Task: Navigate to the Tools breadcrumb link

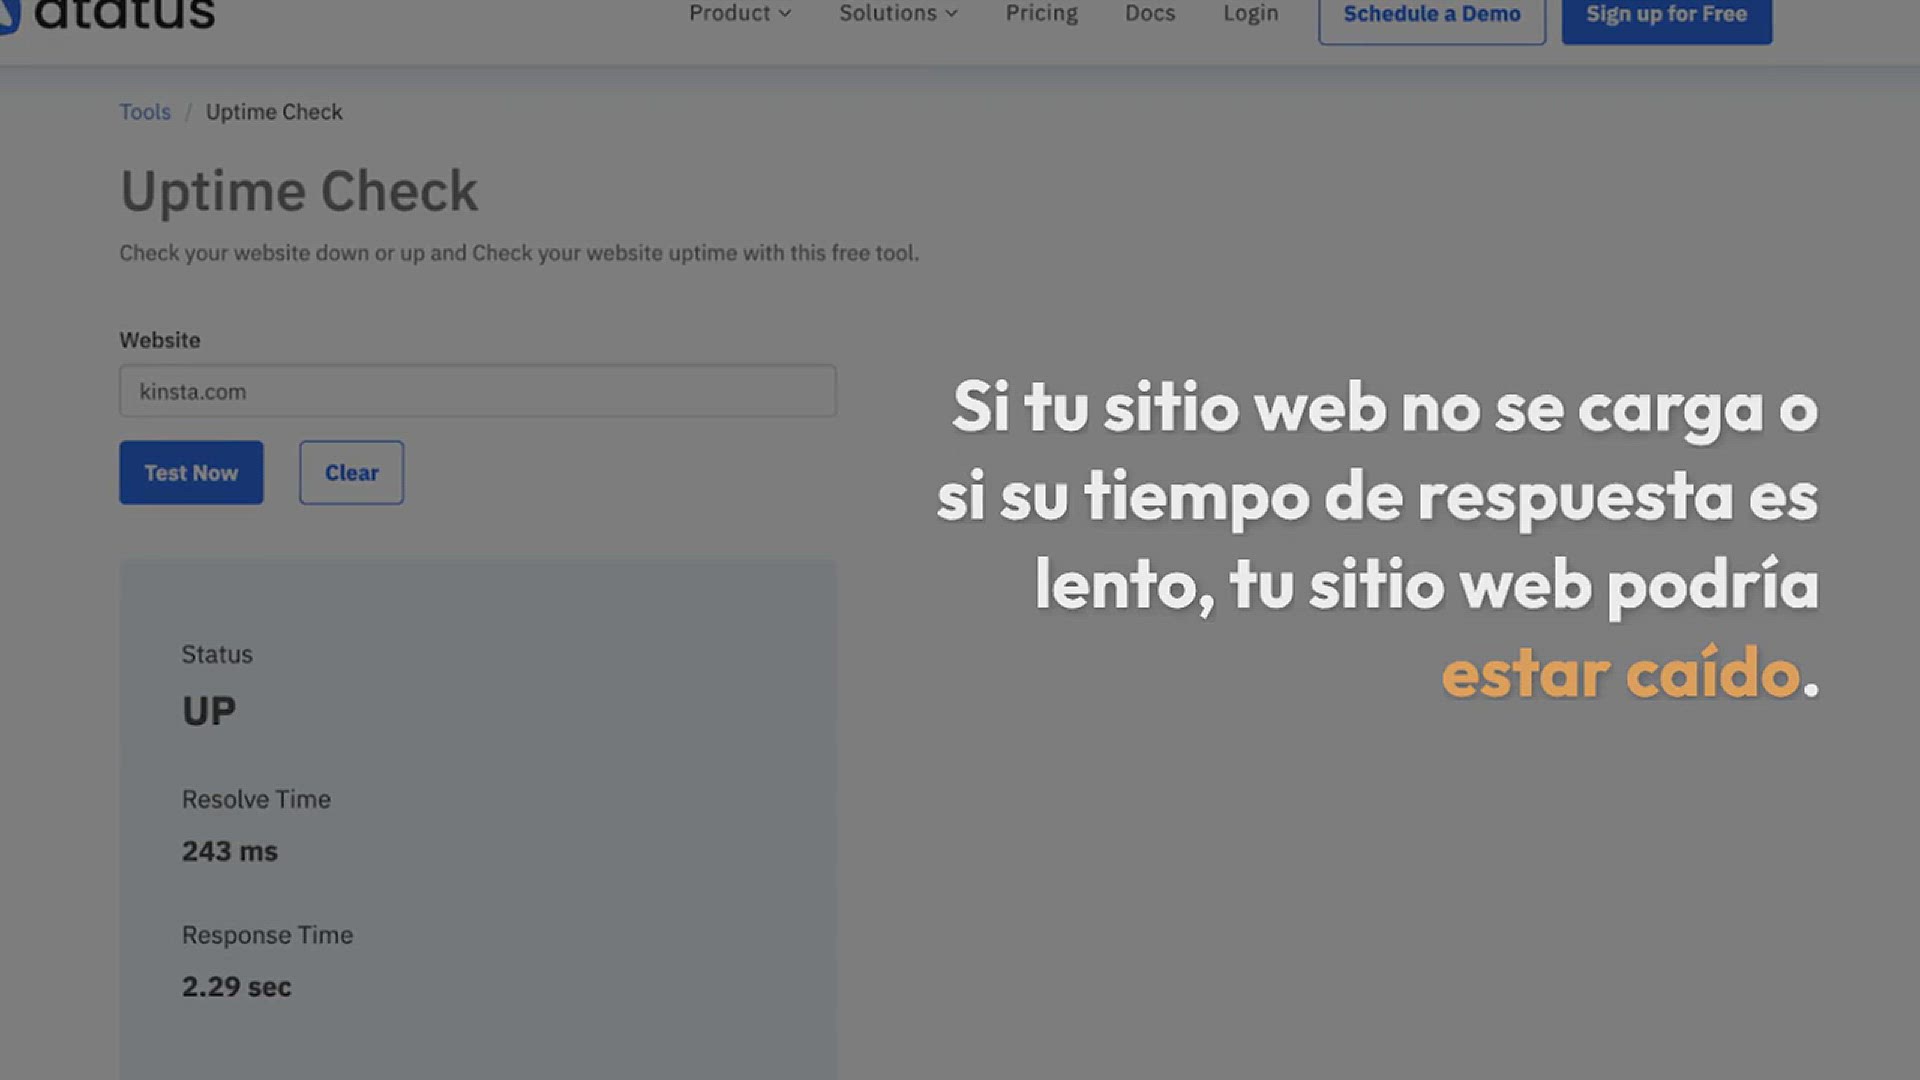Action: (145, 112)
